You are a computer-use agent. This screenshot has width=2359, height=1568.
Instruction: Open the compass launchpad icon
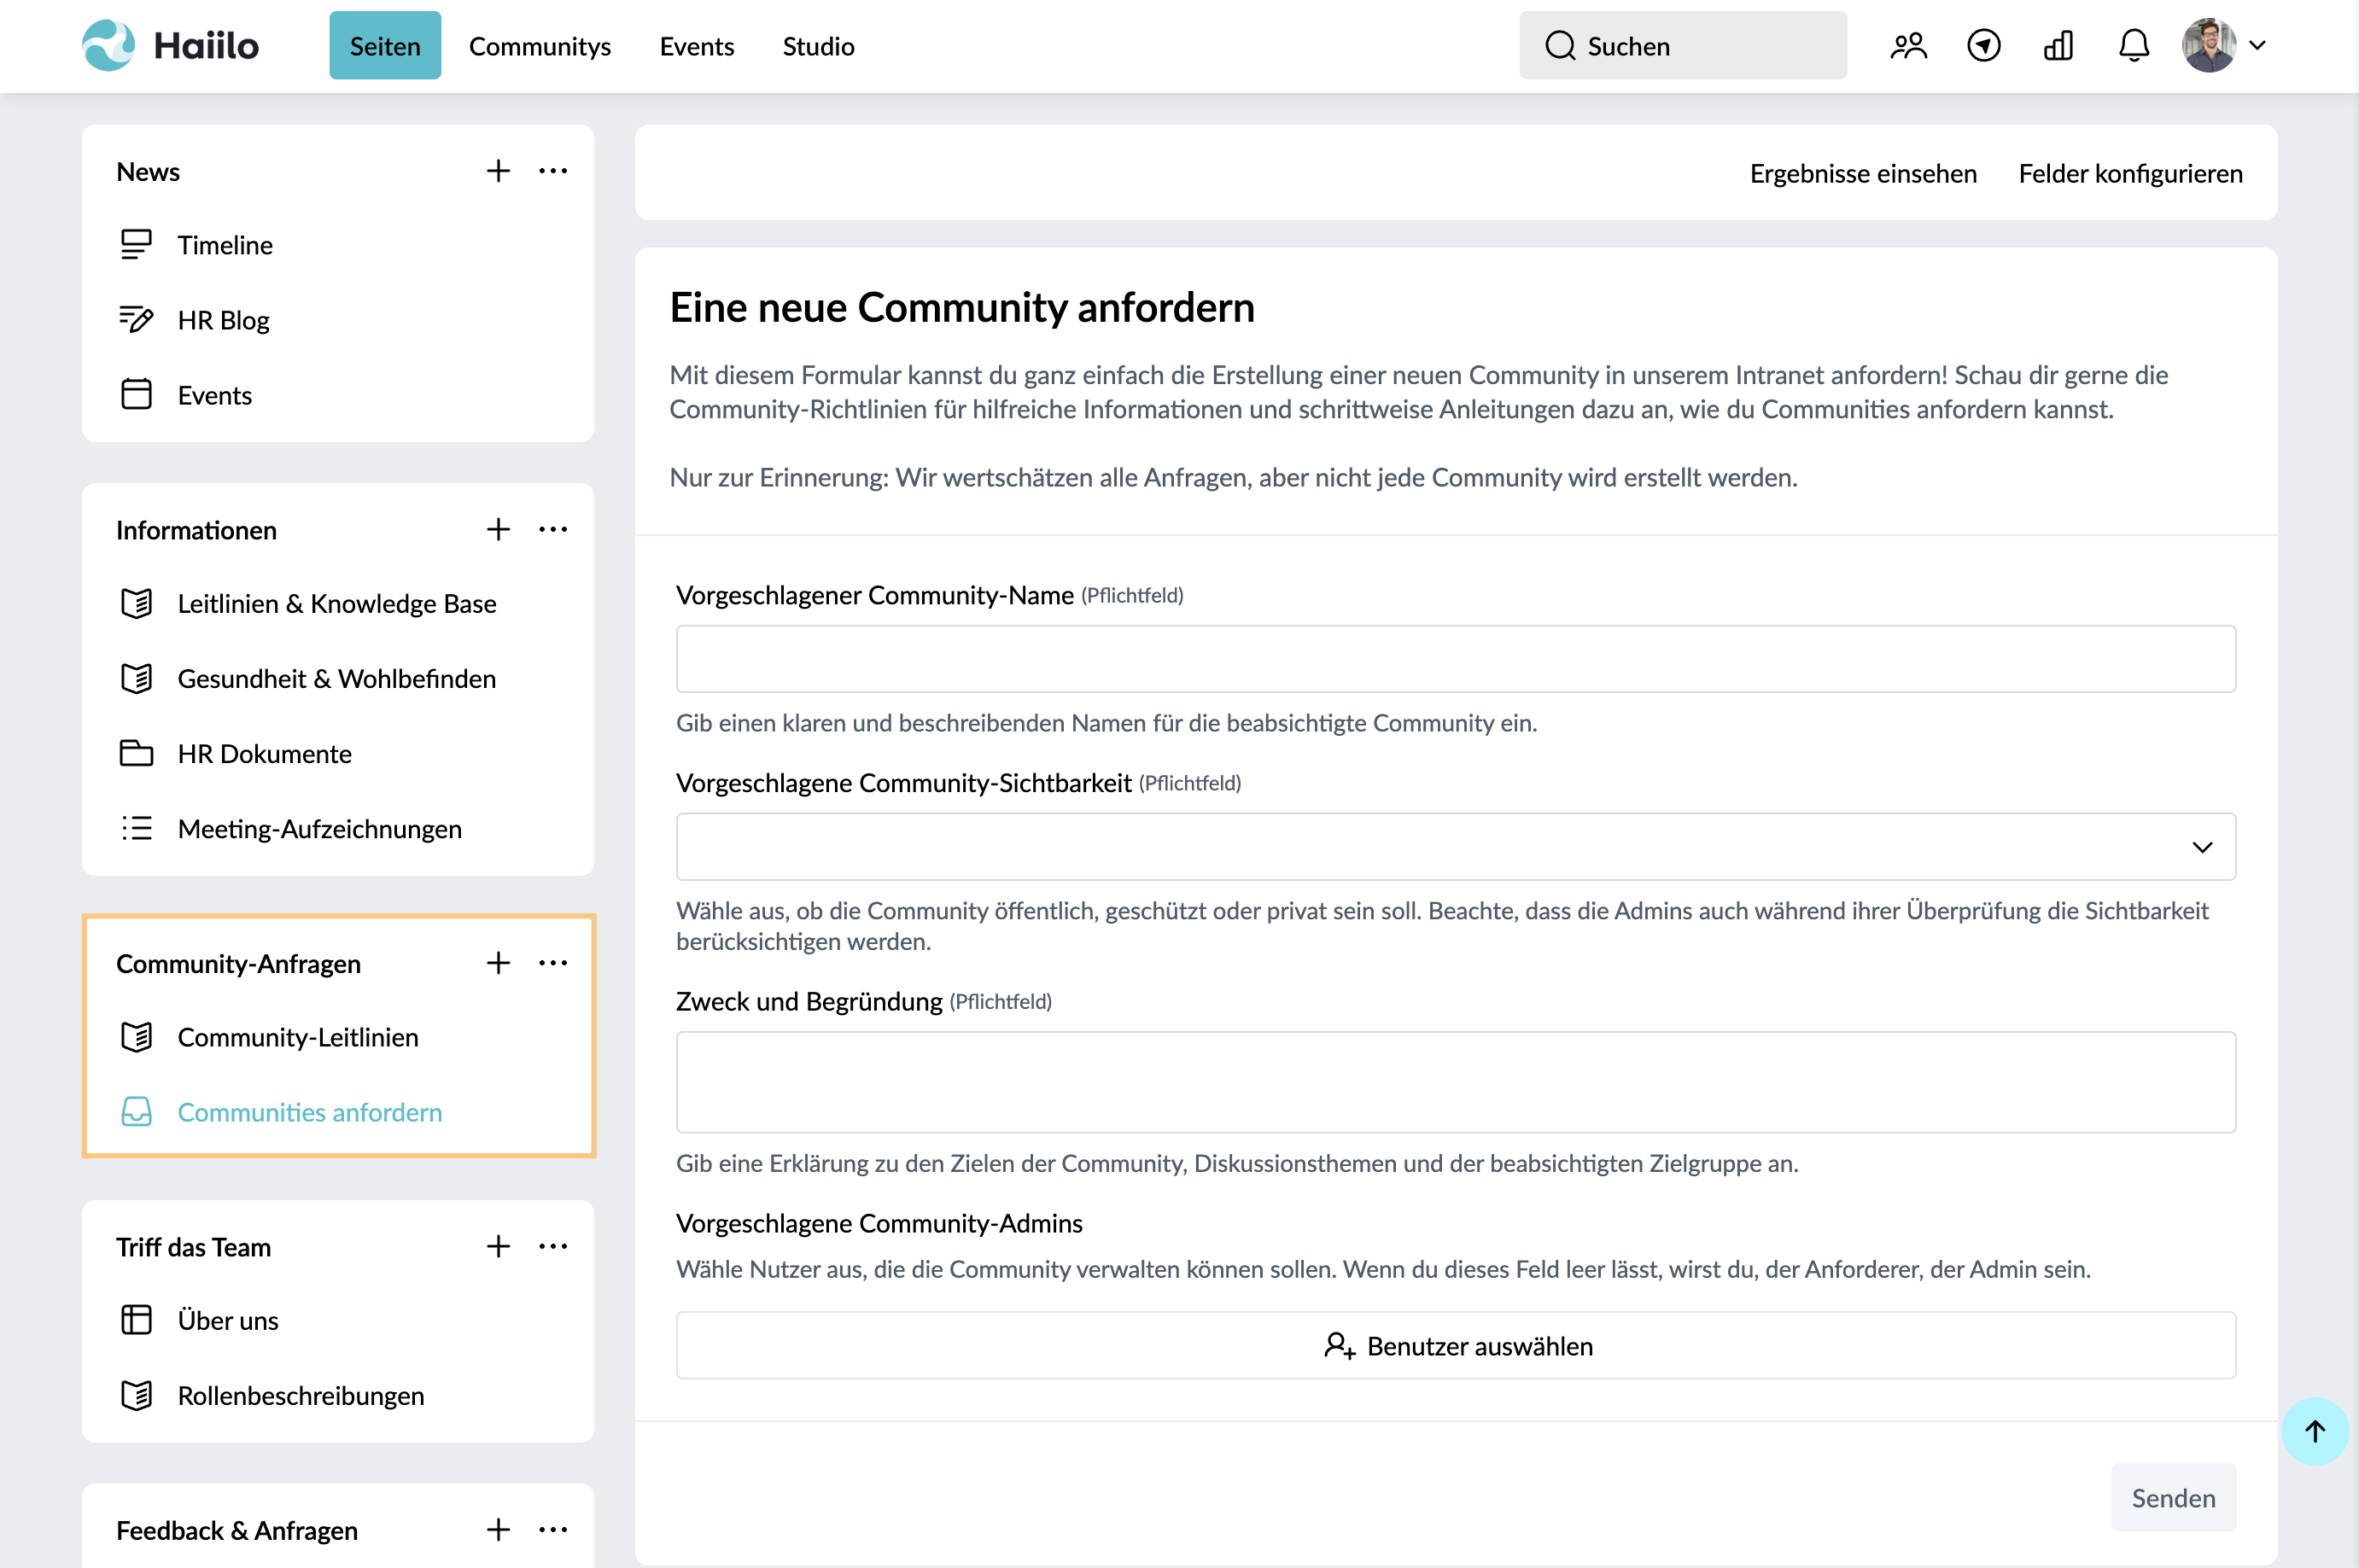coord(1983,46)
